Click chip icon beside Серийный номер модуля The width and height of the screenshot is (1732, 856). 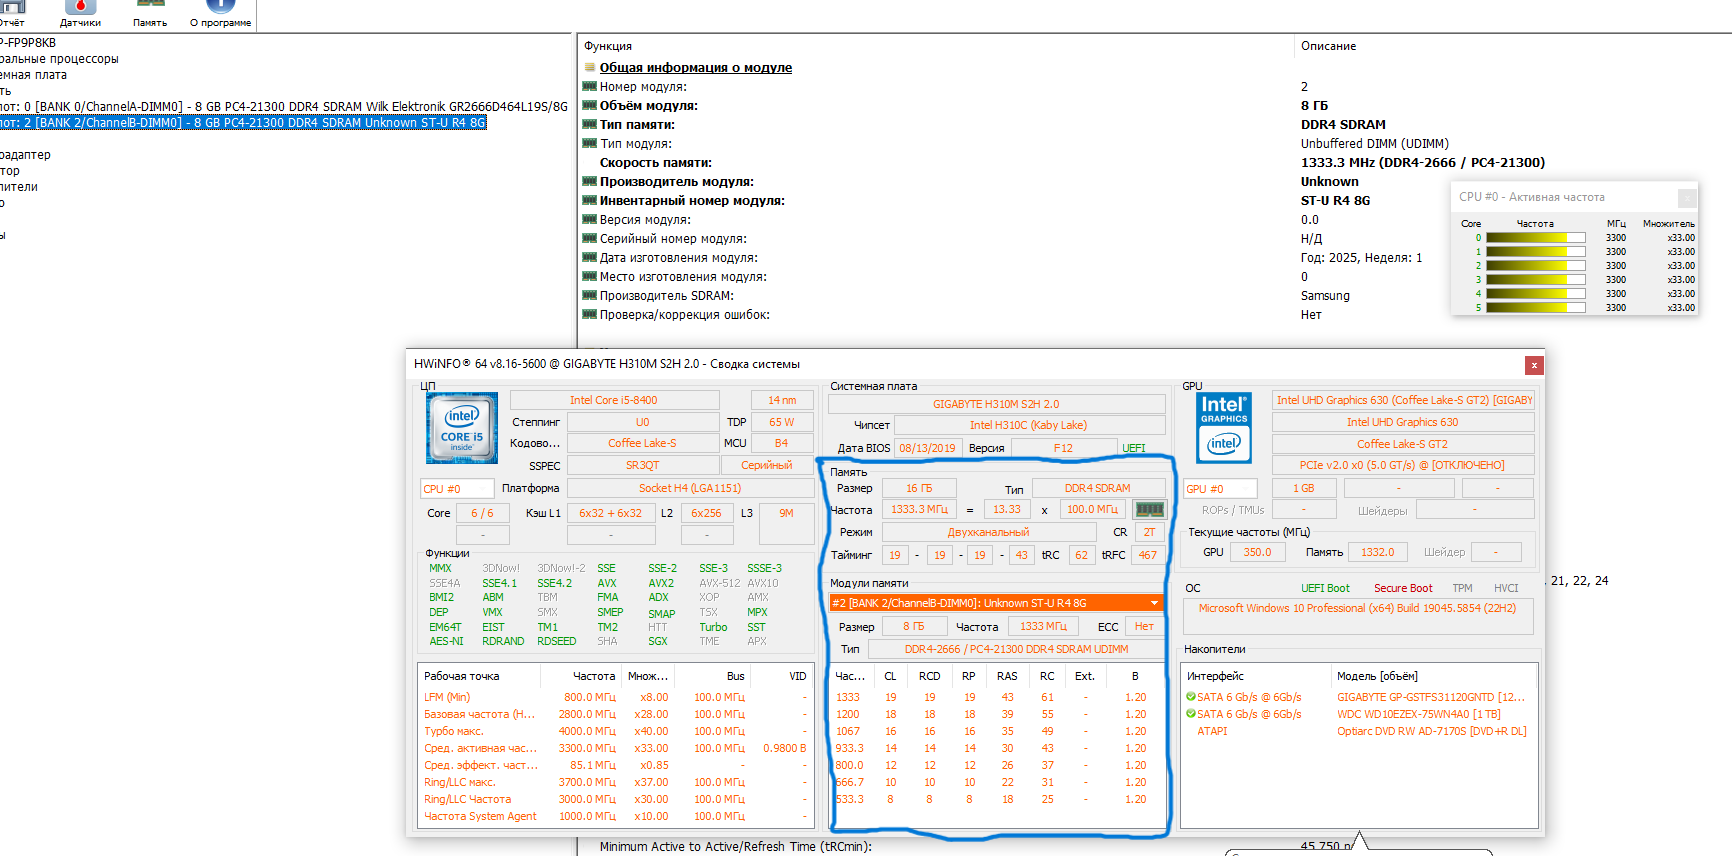click(x=589, y=239)
